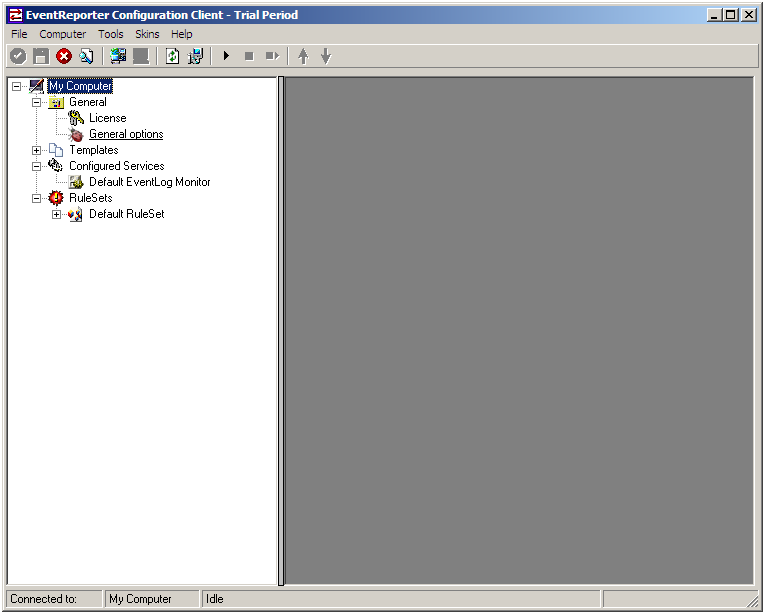Select the General tree item

87,102
